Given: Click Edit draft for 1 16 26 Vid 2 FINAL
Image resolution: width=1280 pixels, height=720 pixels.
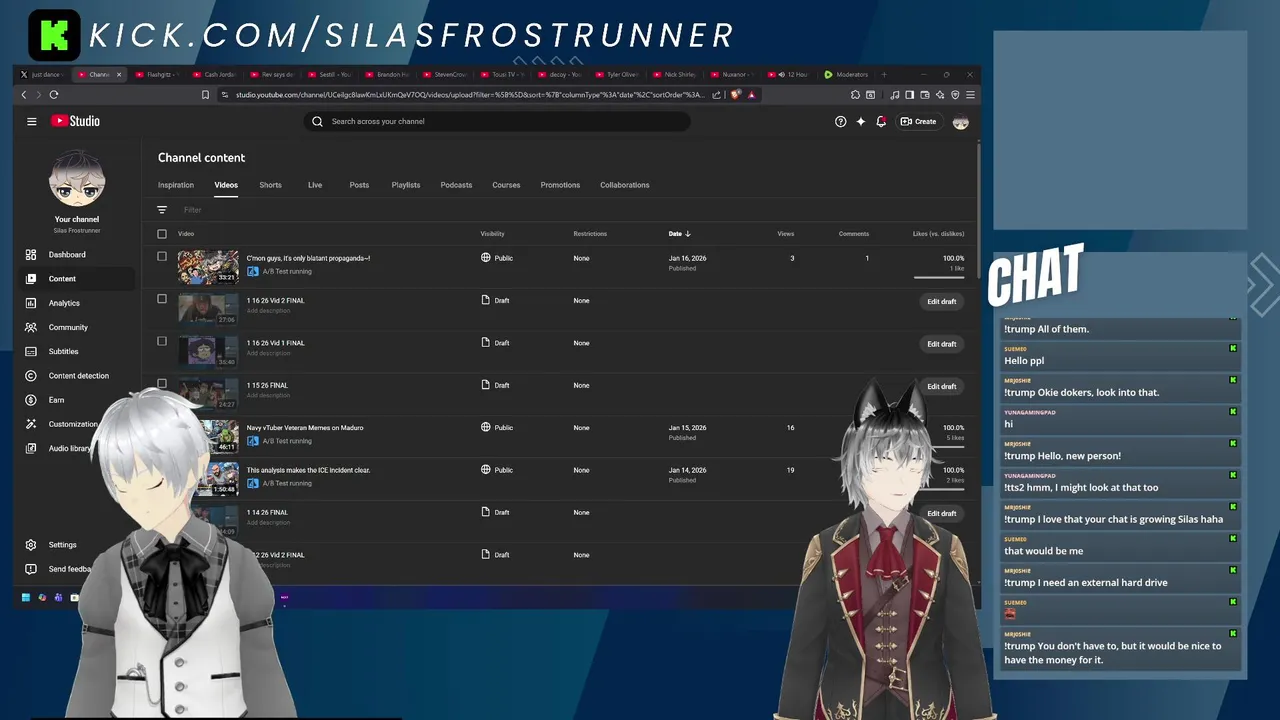Looking at the screenshot, I should point(941,301).
